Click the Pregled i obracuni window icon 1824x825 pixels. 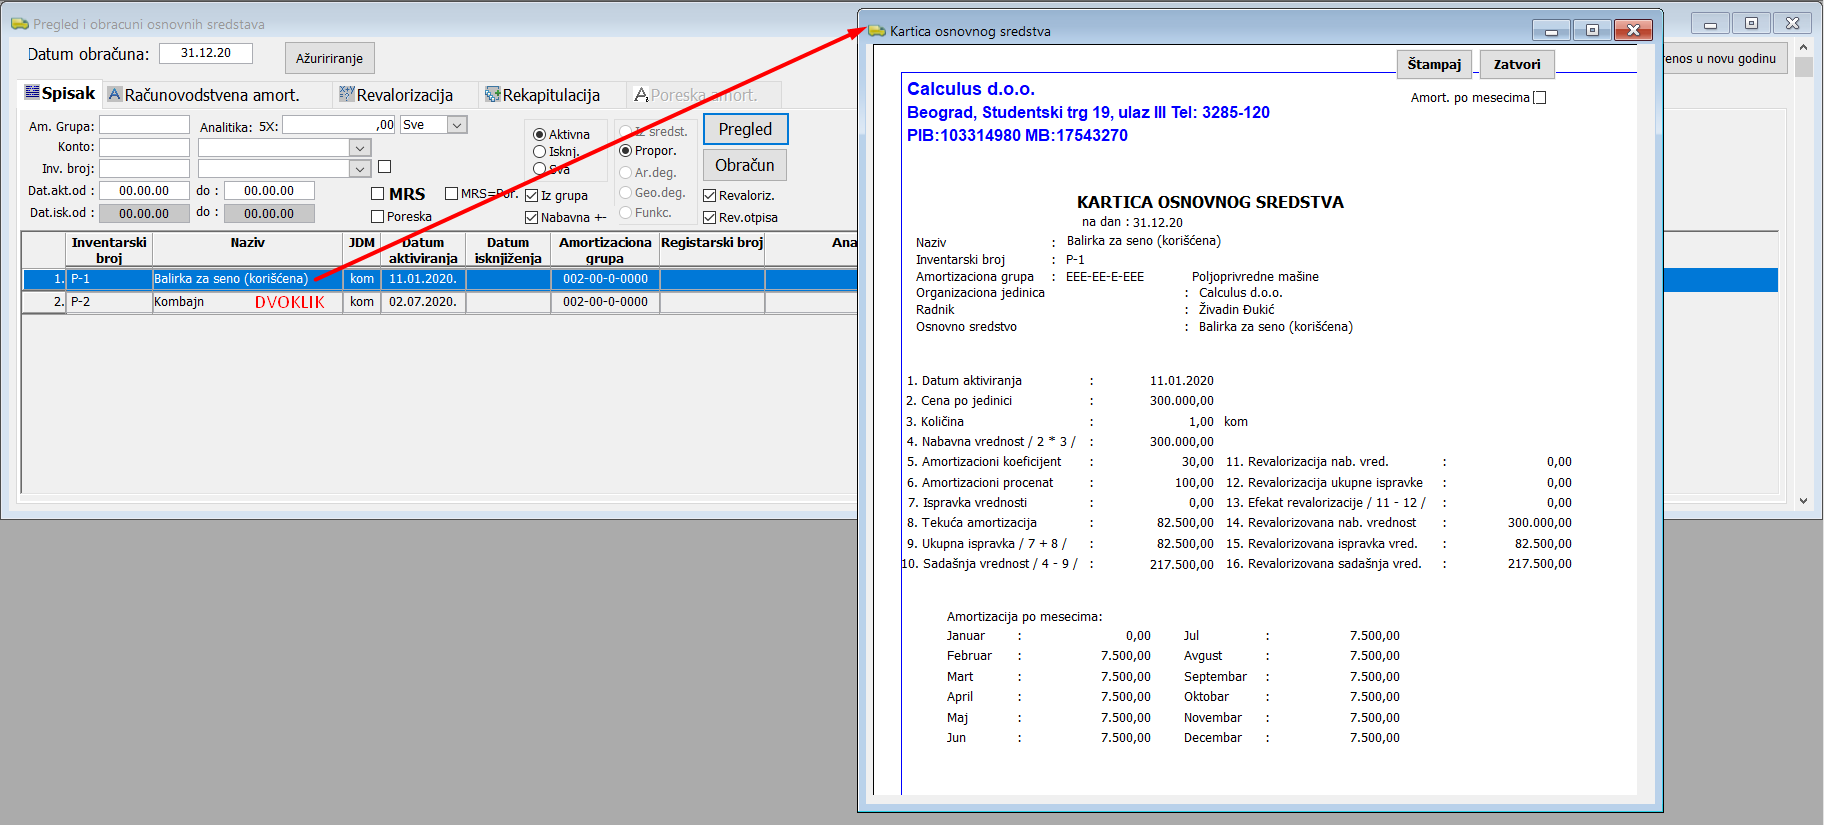20,23
